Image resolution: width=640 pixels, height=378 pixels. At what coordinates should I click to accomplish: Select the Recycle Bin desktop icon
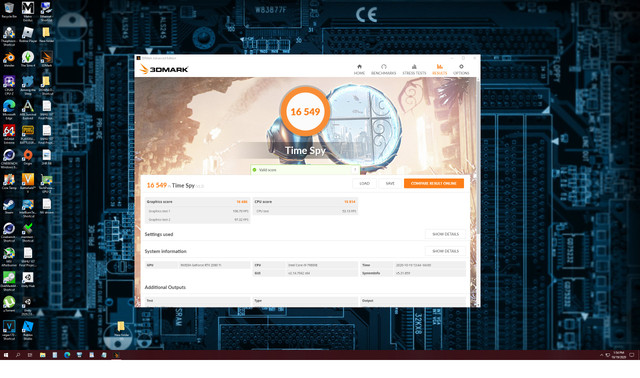(x=9, y=10)
